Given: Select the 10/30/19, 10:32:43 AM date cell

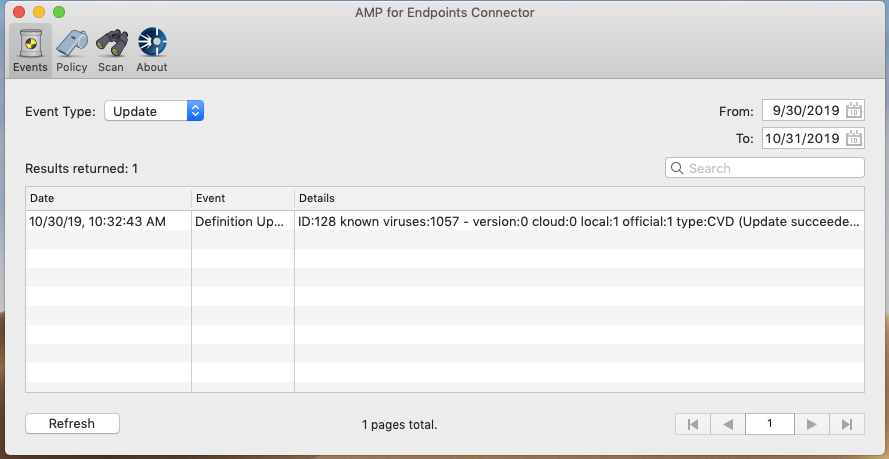Looking at the screenshot, I should click(108, 222).
